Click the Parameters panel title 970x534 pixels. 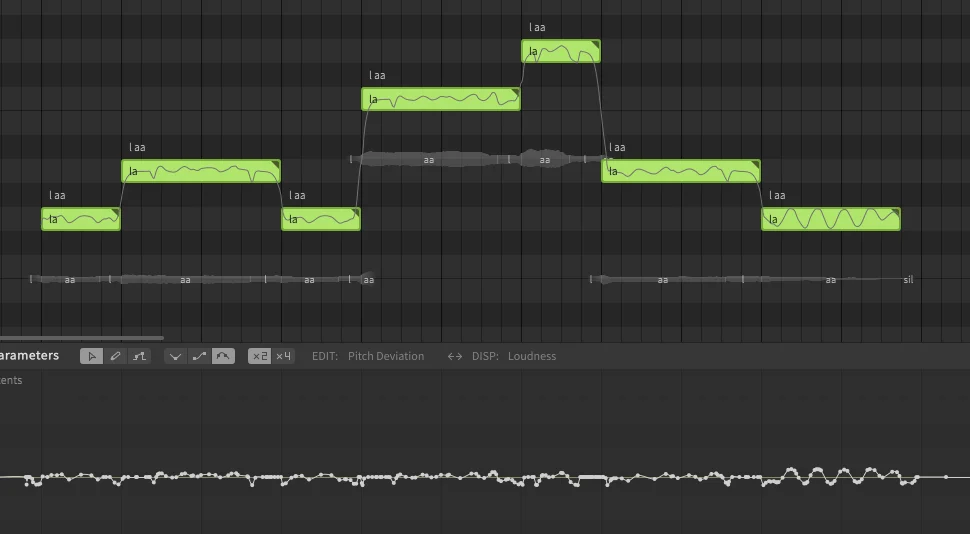[29, 356]
